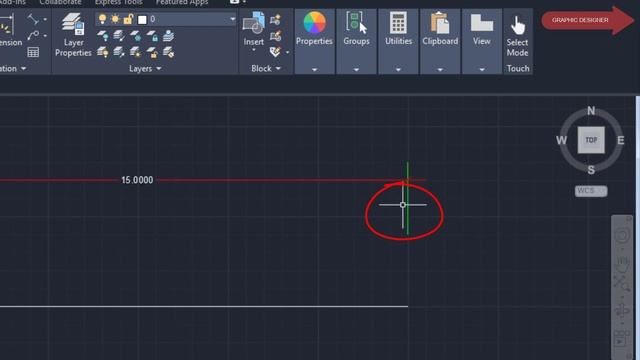Image resolution: width=640 pixels, height=360 pixels.
Task: Click the Insert block icon
Action: coord(253,23)
